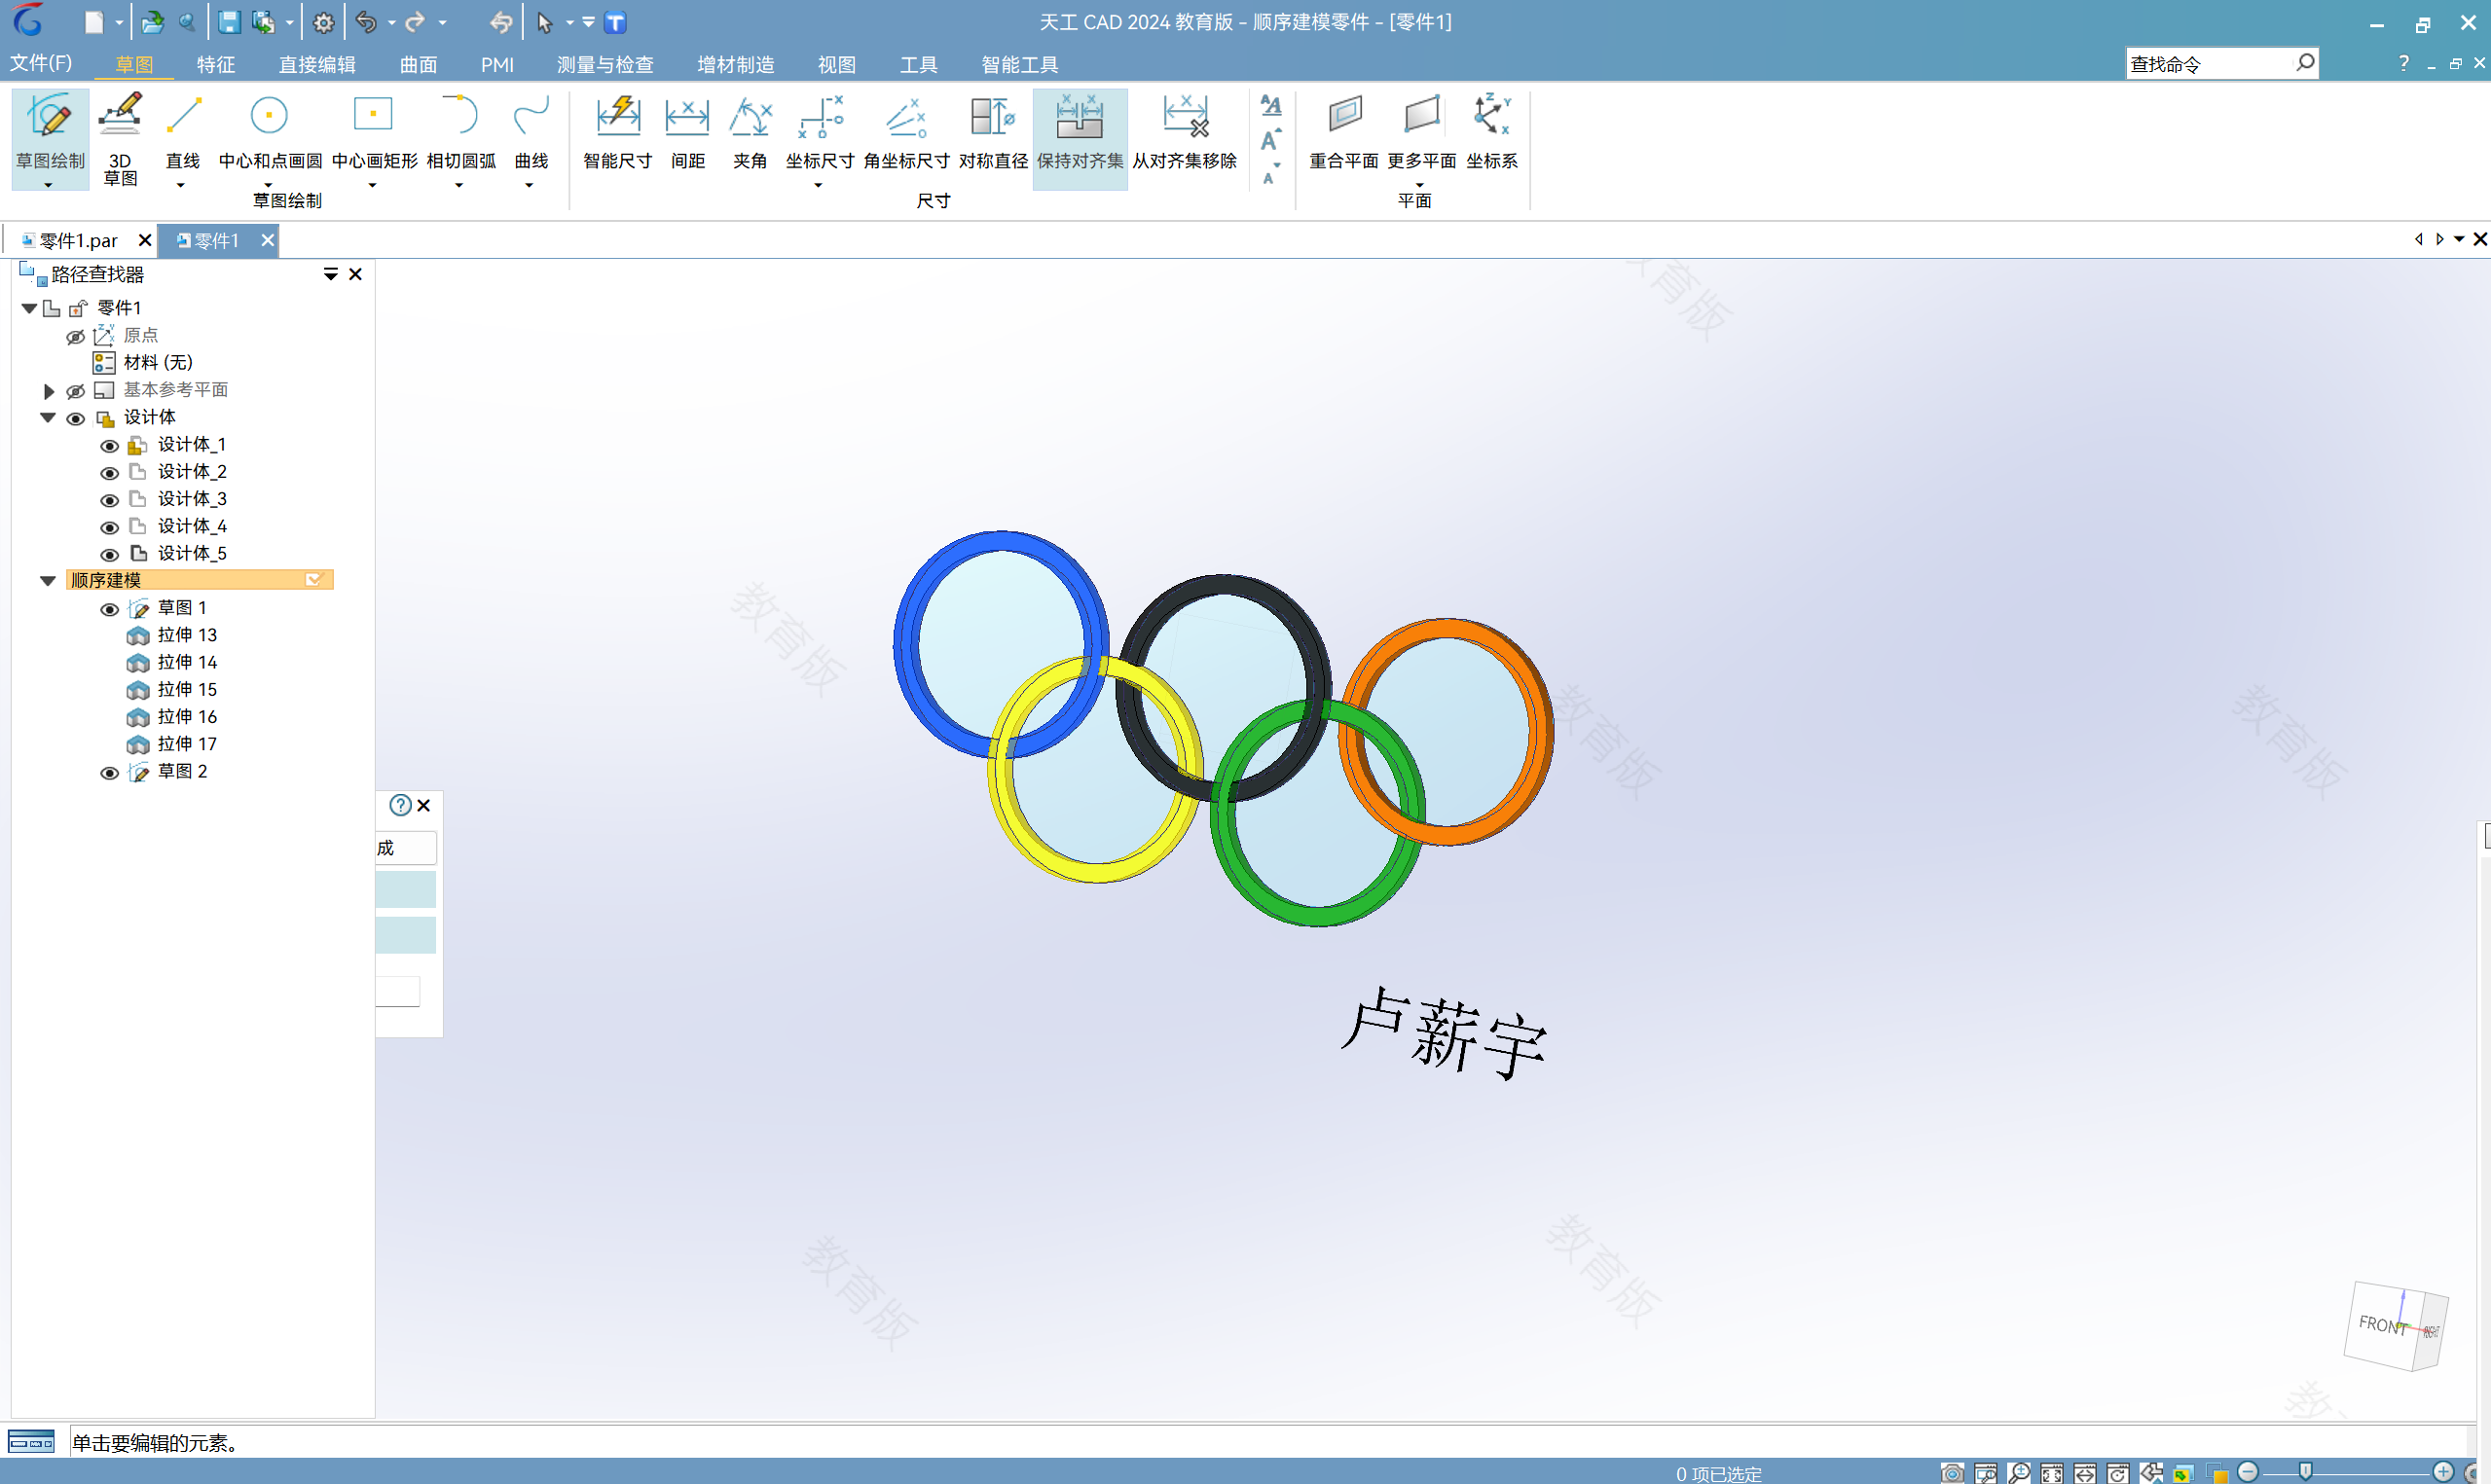Toggle visibility of 设计体_1
This screenshot has height=1484, width=2491.
tap(110, 446)
